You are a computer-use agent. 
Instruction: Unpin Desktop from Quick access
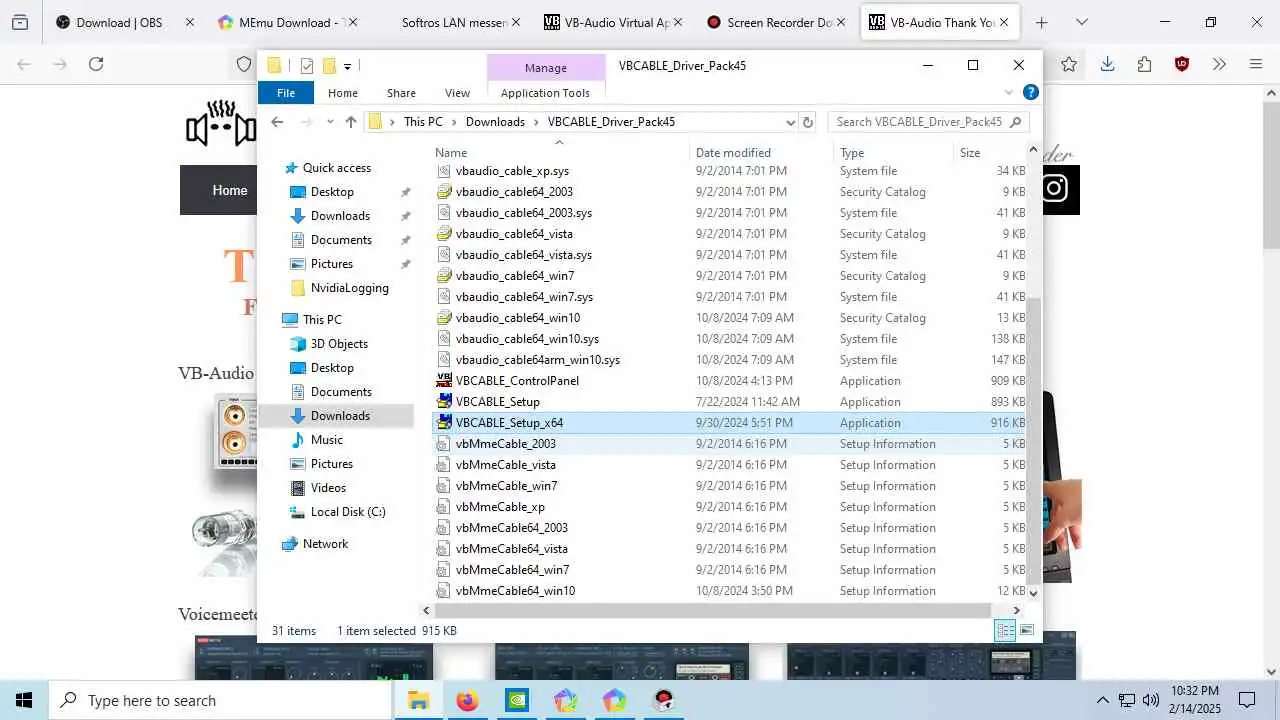pos(405,192)
